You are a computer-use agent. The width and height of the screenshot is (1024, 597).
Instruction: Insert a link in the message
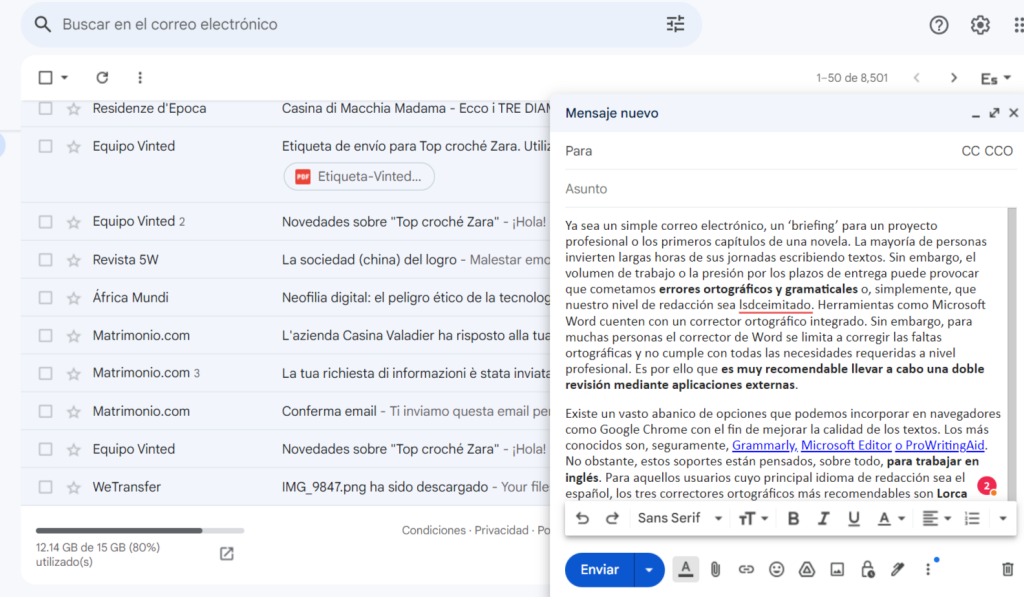[746, 569]
